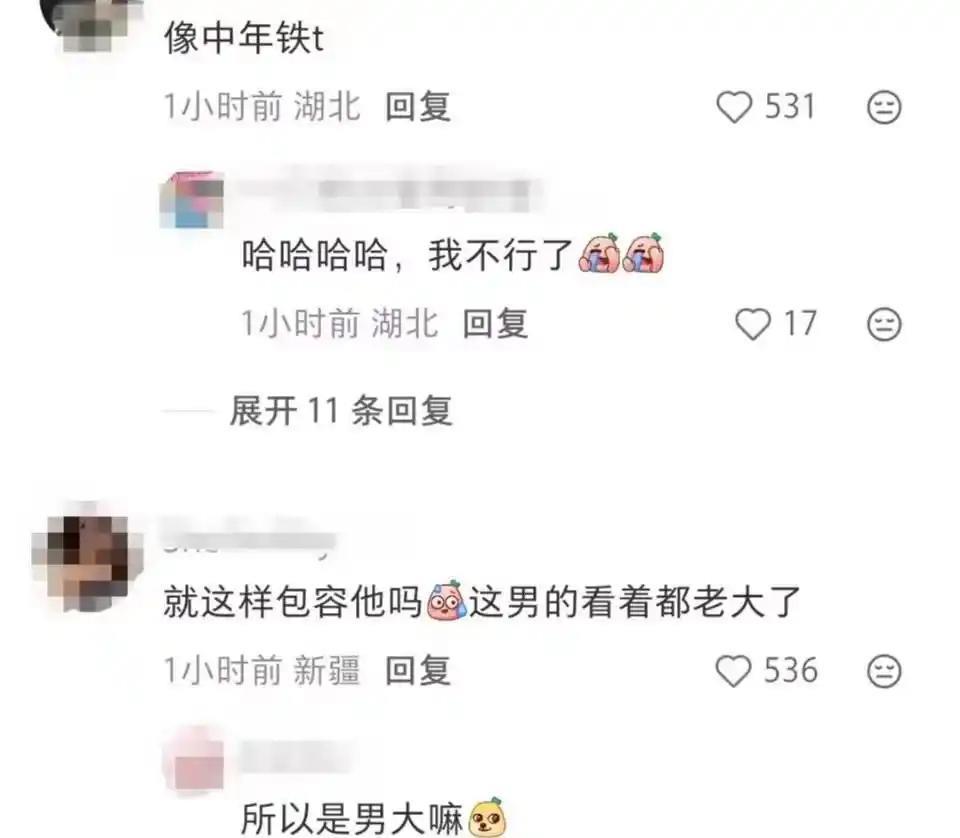Like the reply with 17 likes

752,324
